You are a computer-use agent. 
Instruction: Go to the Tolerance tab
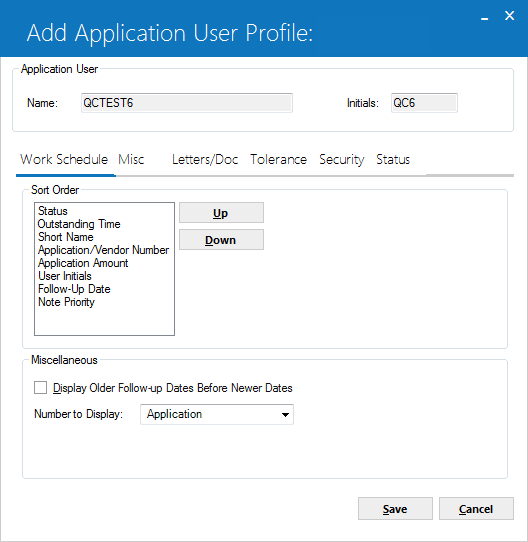click(278, 159)
